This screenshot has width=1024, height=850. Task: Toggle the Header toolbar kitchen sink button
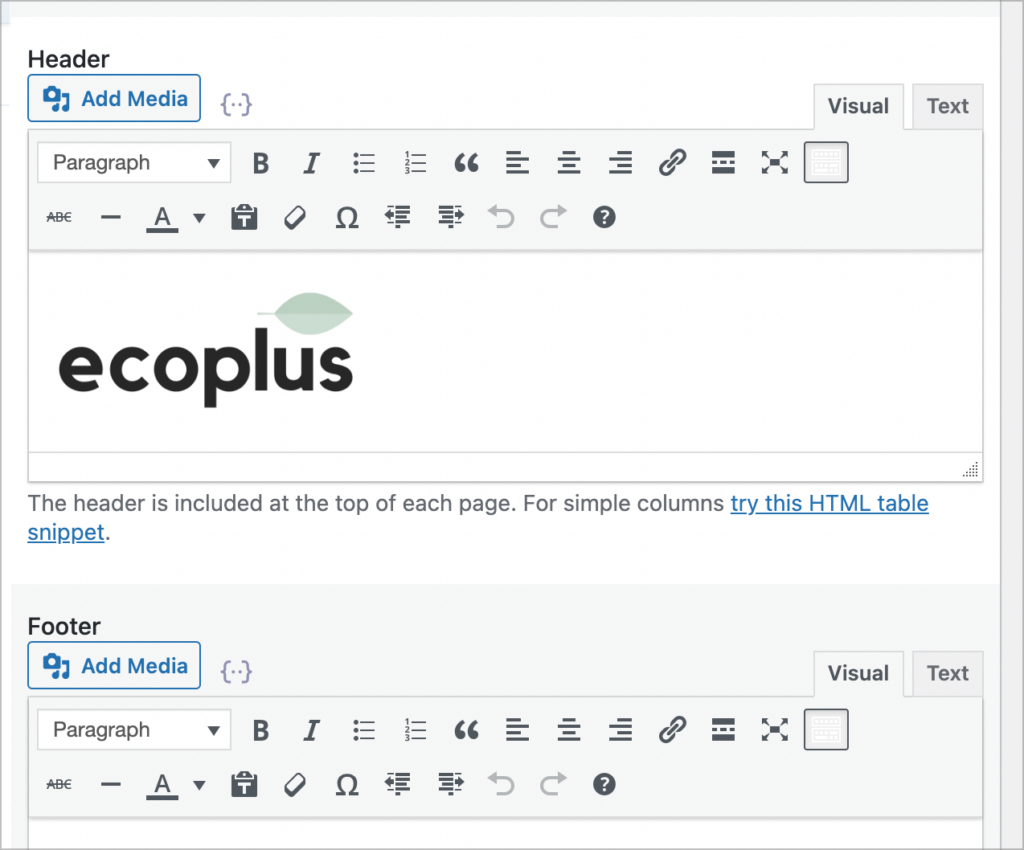826,163
